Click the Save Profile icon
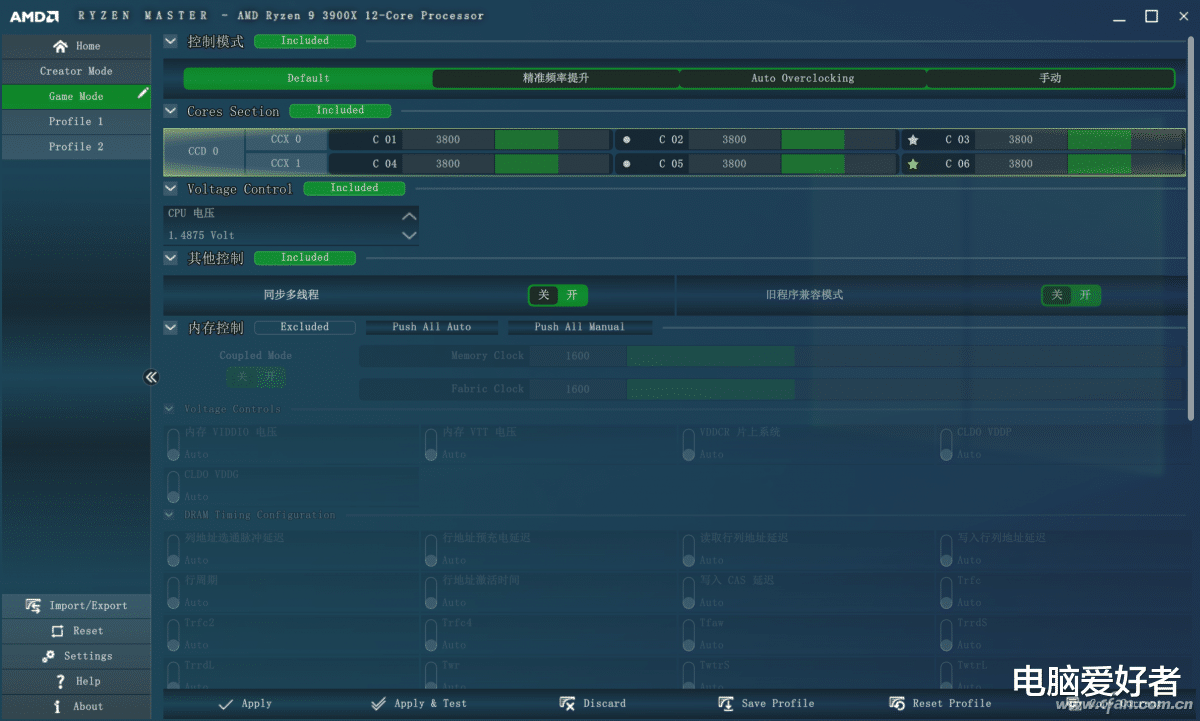Image resolution: width=1200 pixels, height=721 pixels. click(726, 704)
